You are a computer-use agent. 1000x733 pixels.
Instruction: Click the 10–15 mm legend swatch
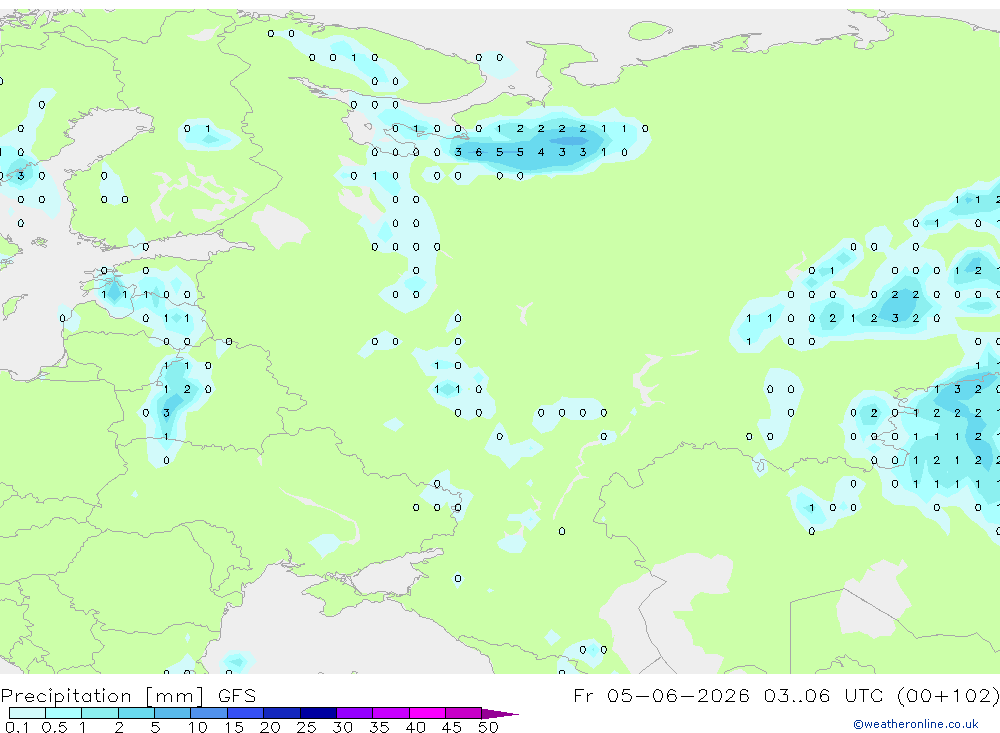(209, 713)
